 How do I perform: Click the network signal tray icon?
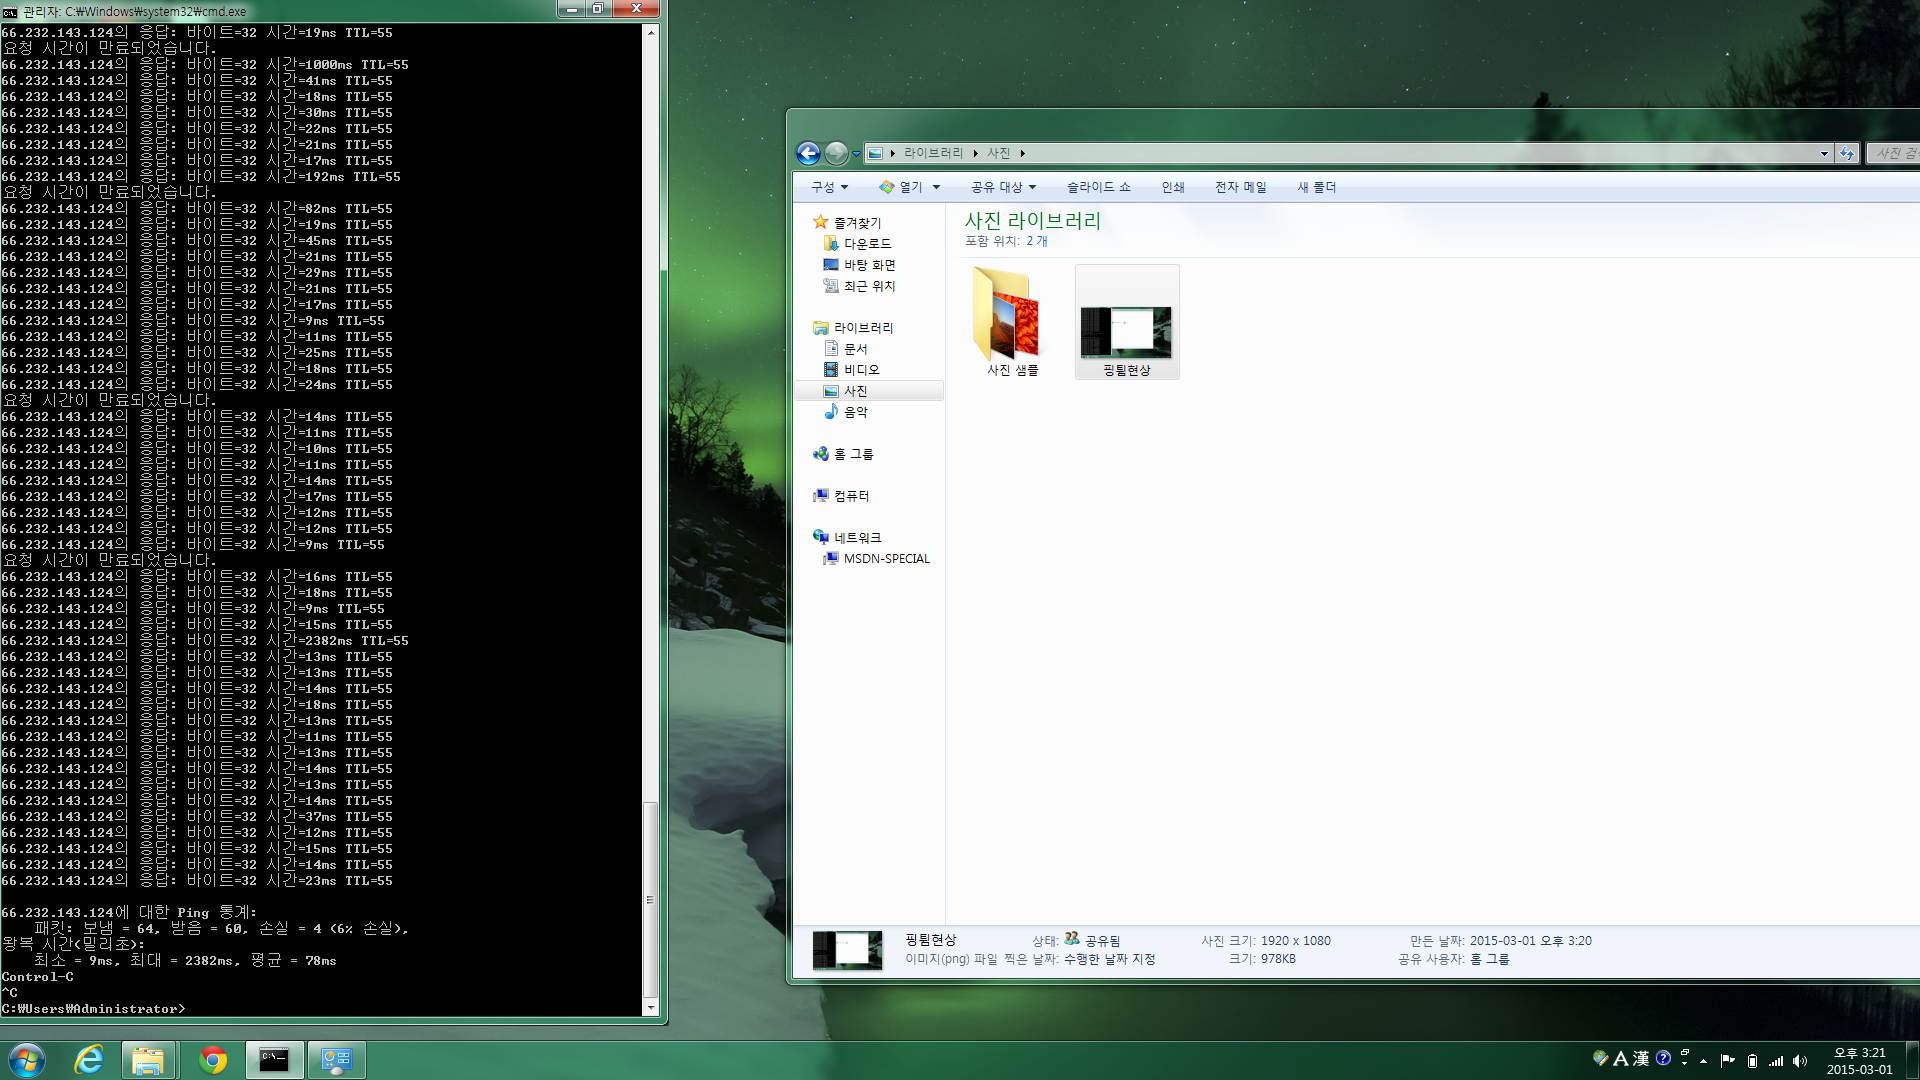[1776, 1061]
